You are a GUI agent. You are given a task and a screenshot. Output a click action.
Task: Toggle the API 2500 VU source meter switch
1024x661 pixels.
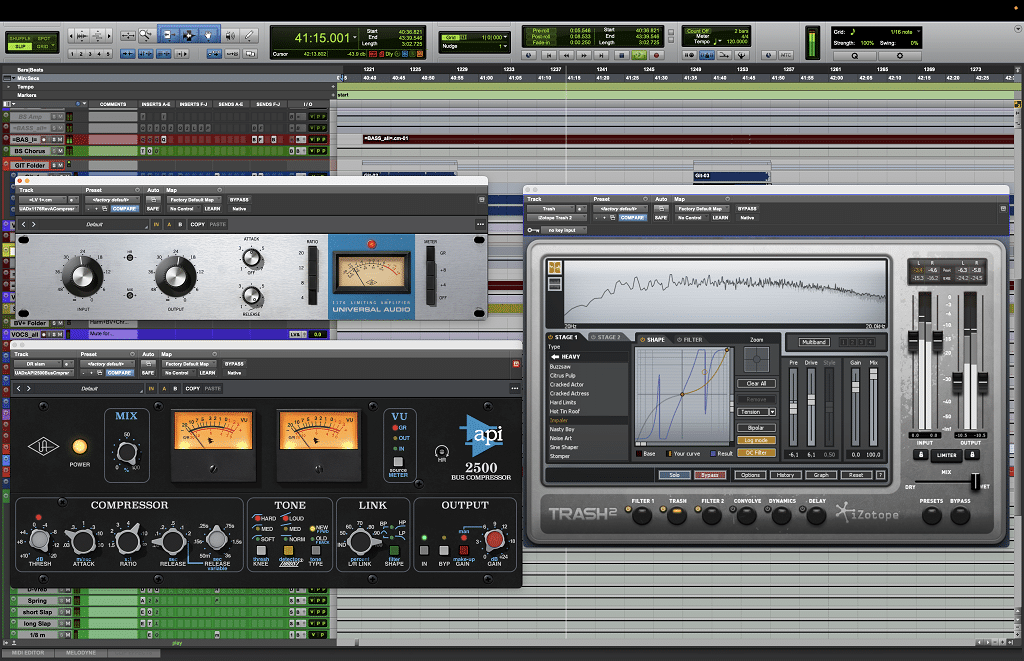(398, 462)
